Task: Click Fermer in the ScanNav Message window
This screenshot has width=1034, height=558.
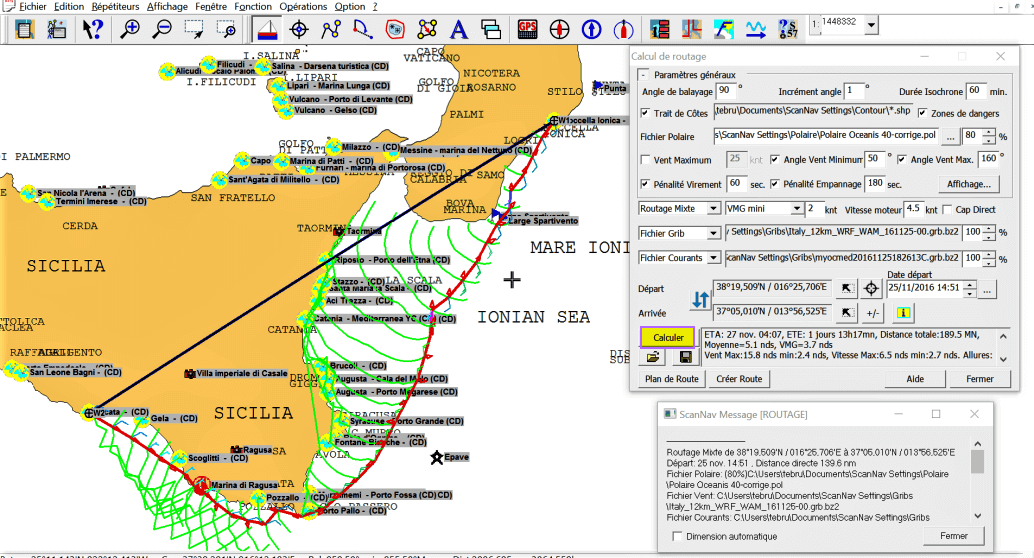Action: point(954,536)
